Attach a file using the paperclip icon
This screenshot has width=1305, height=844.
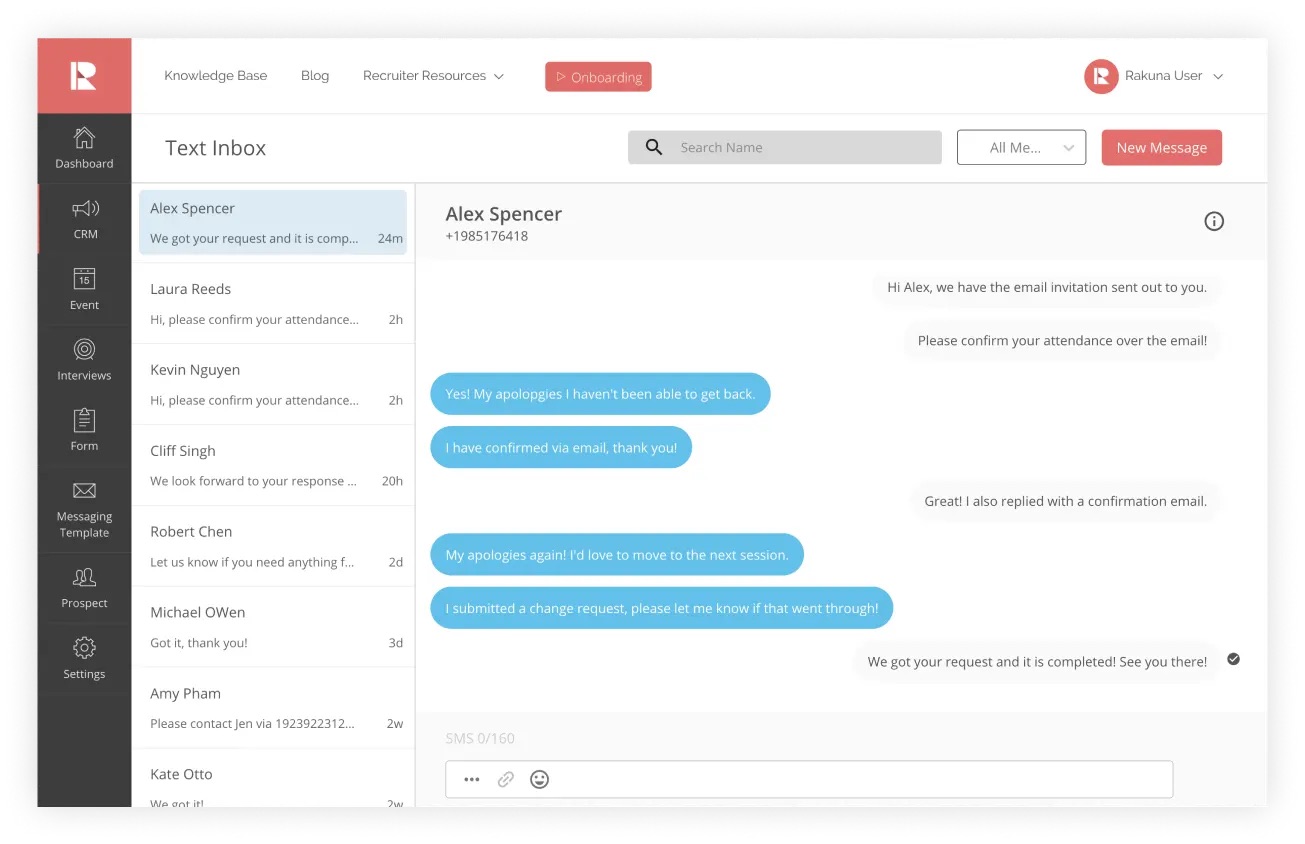coord(505,779)
